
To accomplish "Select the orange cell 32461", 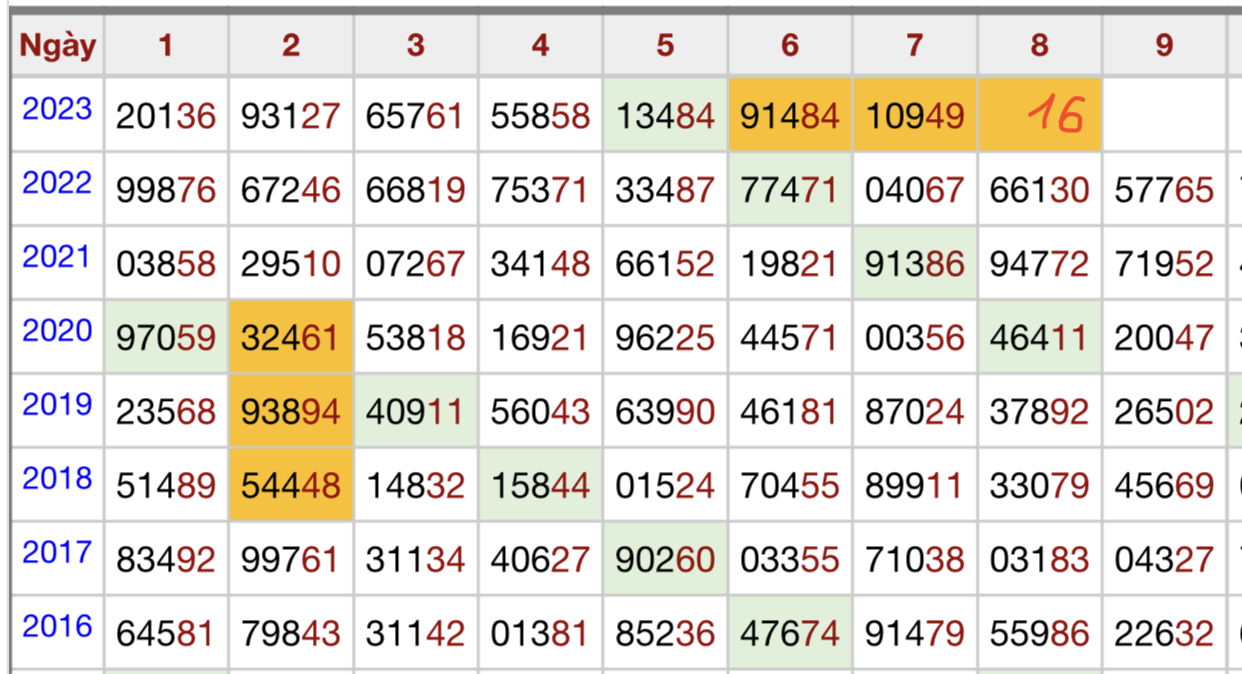I will [x=291, y=337].
